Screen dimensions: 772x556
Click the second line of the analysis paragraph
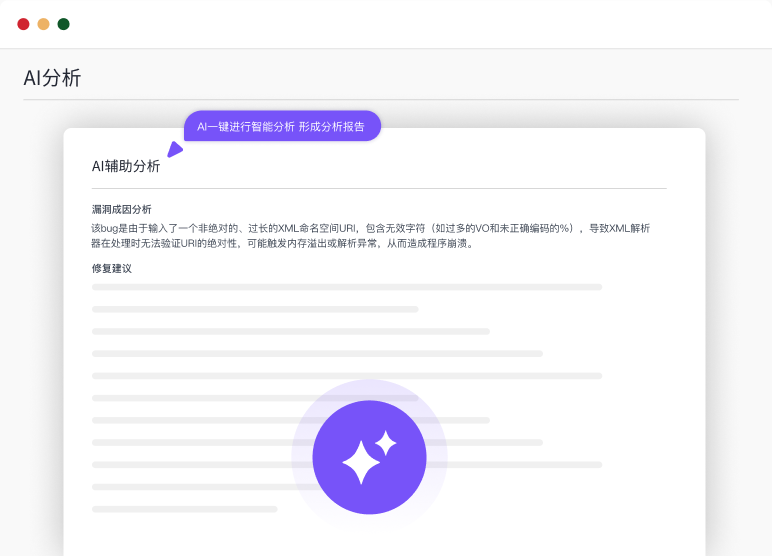283,243
